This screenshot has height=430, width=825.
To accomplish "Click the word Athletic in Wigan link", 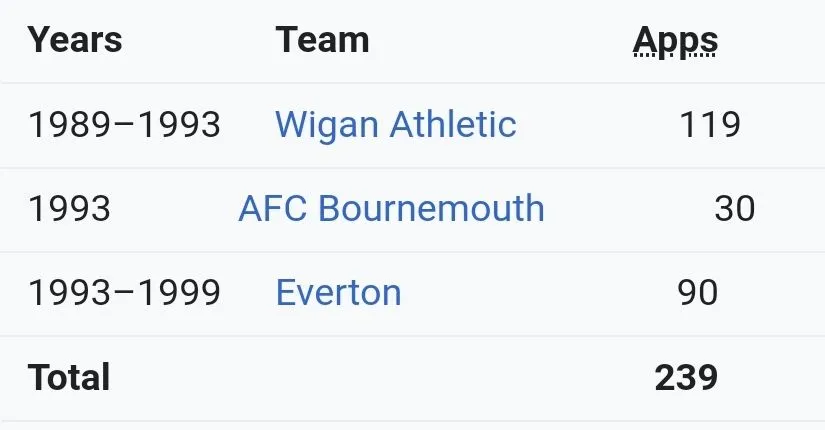I will tap(453, 124).
